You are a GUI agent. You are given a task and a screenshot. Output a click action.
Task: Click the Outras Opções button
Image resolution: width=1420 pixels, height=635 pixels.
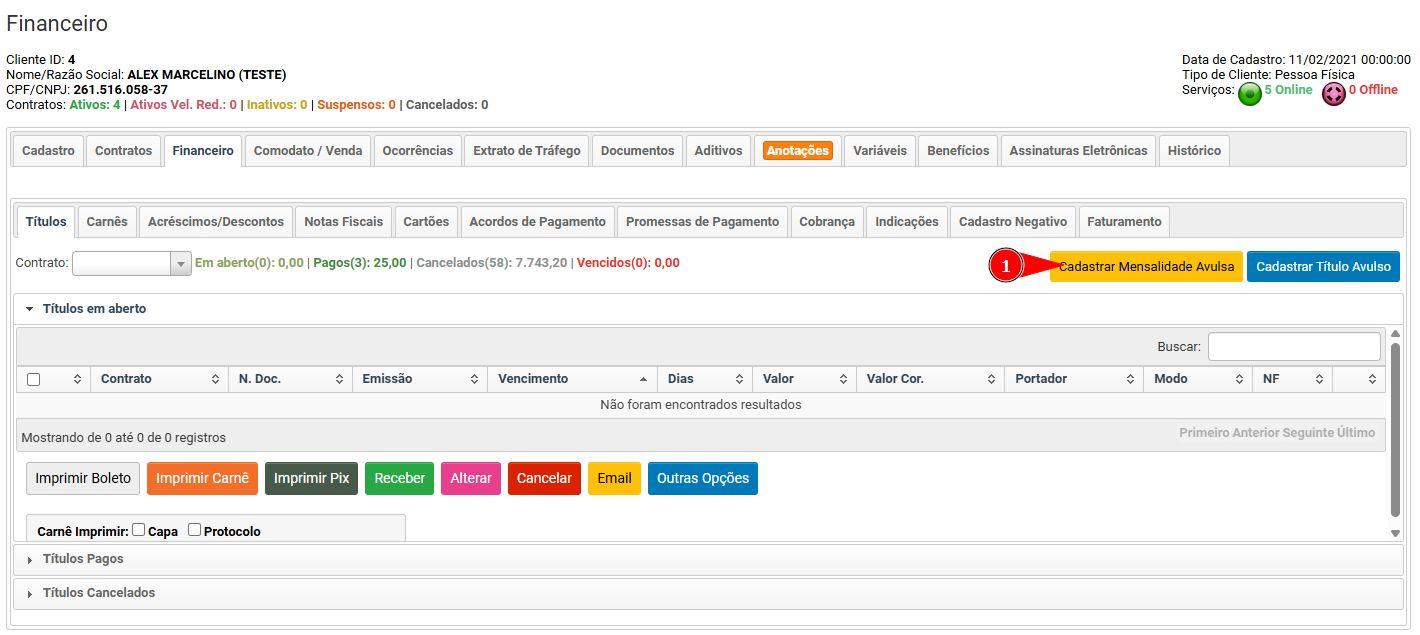click(703, 478)
